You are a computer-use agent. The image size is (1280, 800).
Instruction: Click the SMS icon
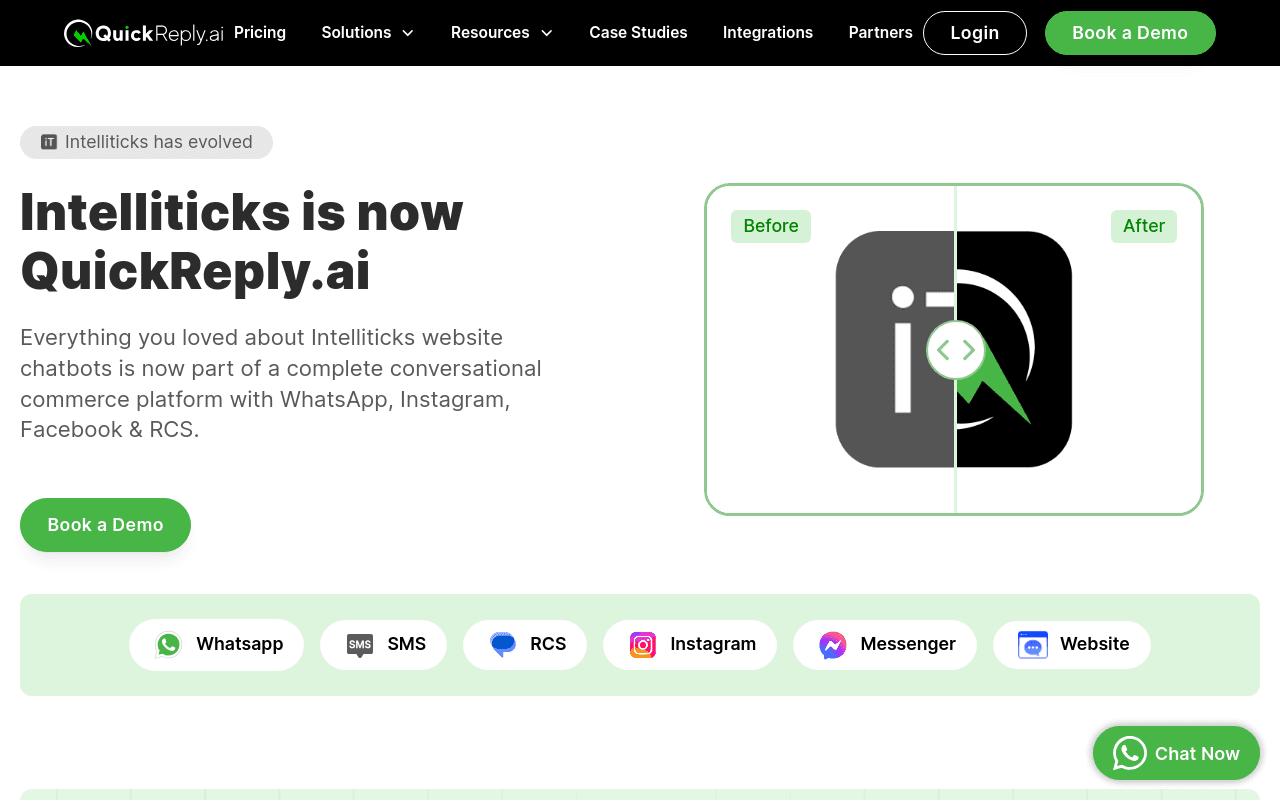(x=360, y=645)
